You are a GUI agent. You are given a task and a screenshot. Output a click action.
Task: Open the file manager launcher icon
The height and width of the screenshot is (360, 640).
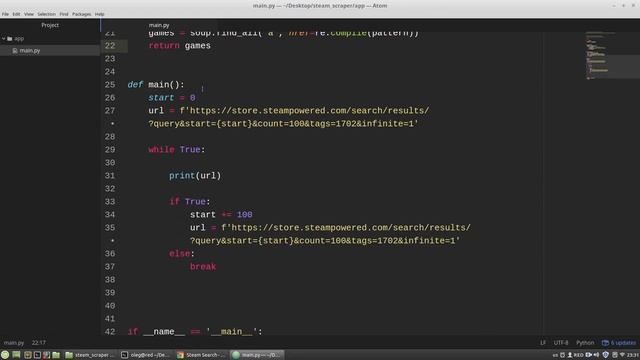pyautogui.click(x=56, y=355)
